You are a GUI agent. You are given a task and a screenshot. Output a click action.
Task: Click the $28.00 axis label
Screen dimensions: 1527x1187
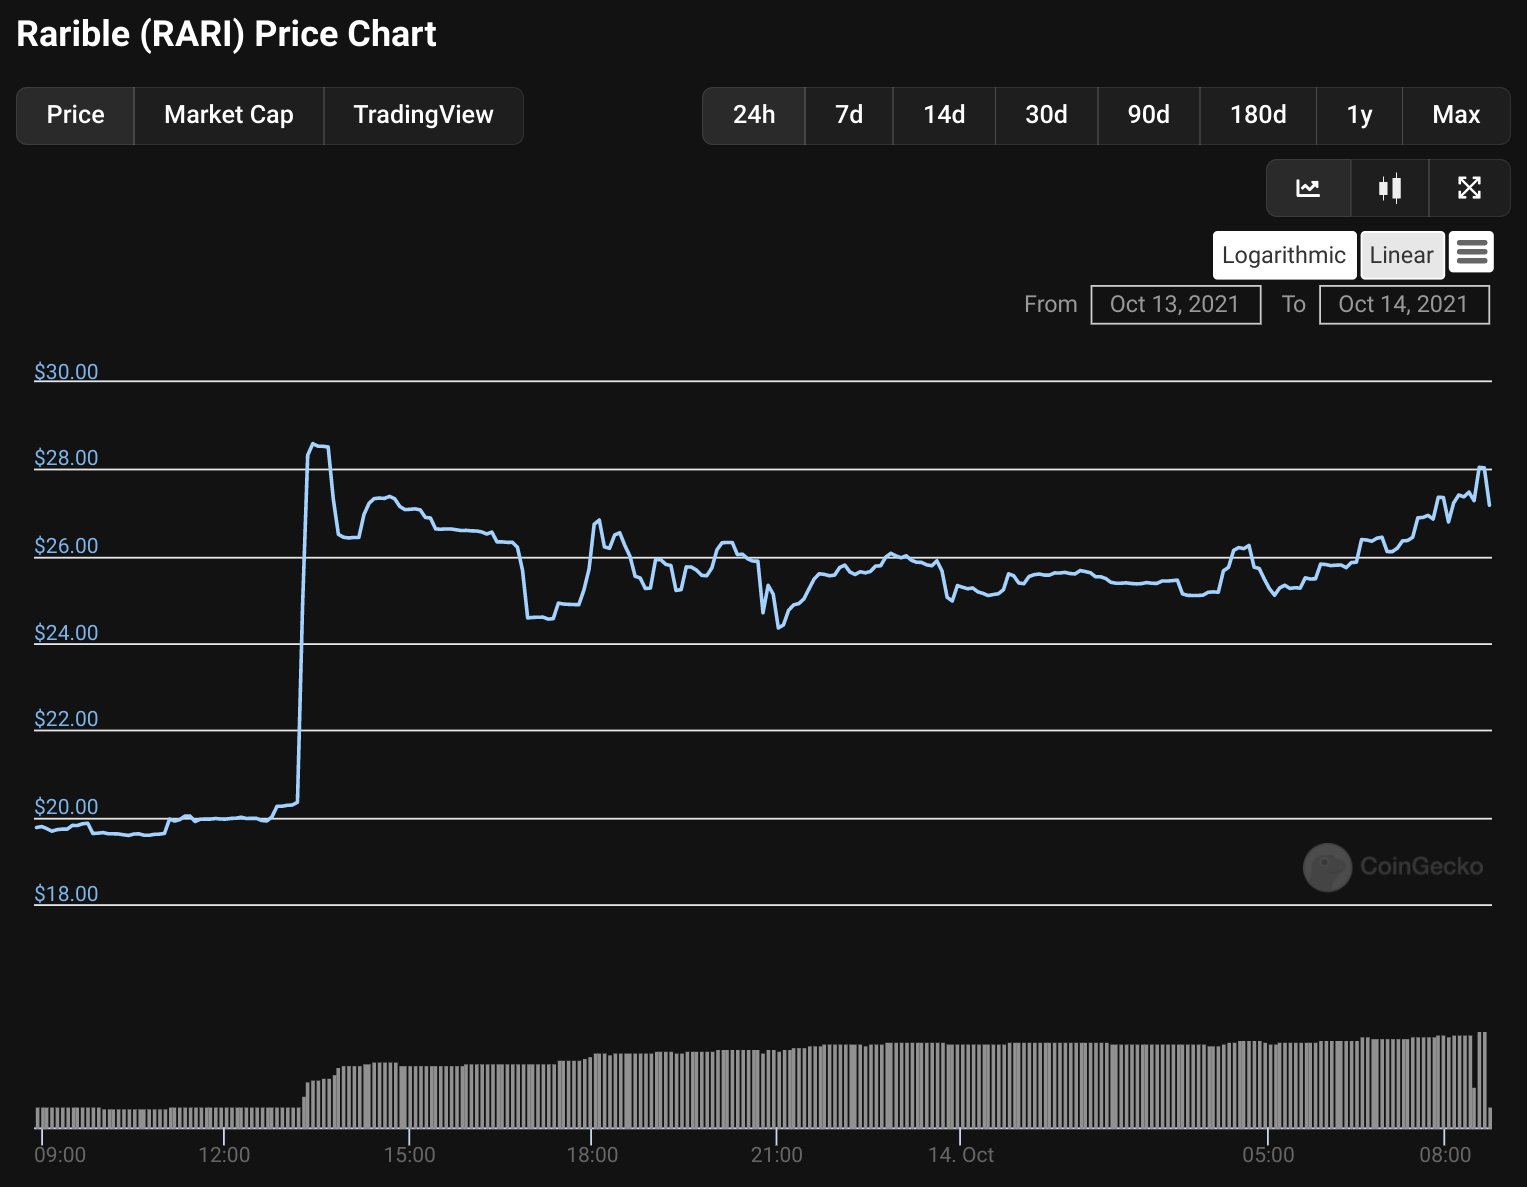66,458
